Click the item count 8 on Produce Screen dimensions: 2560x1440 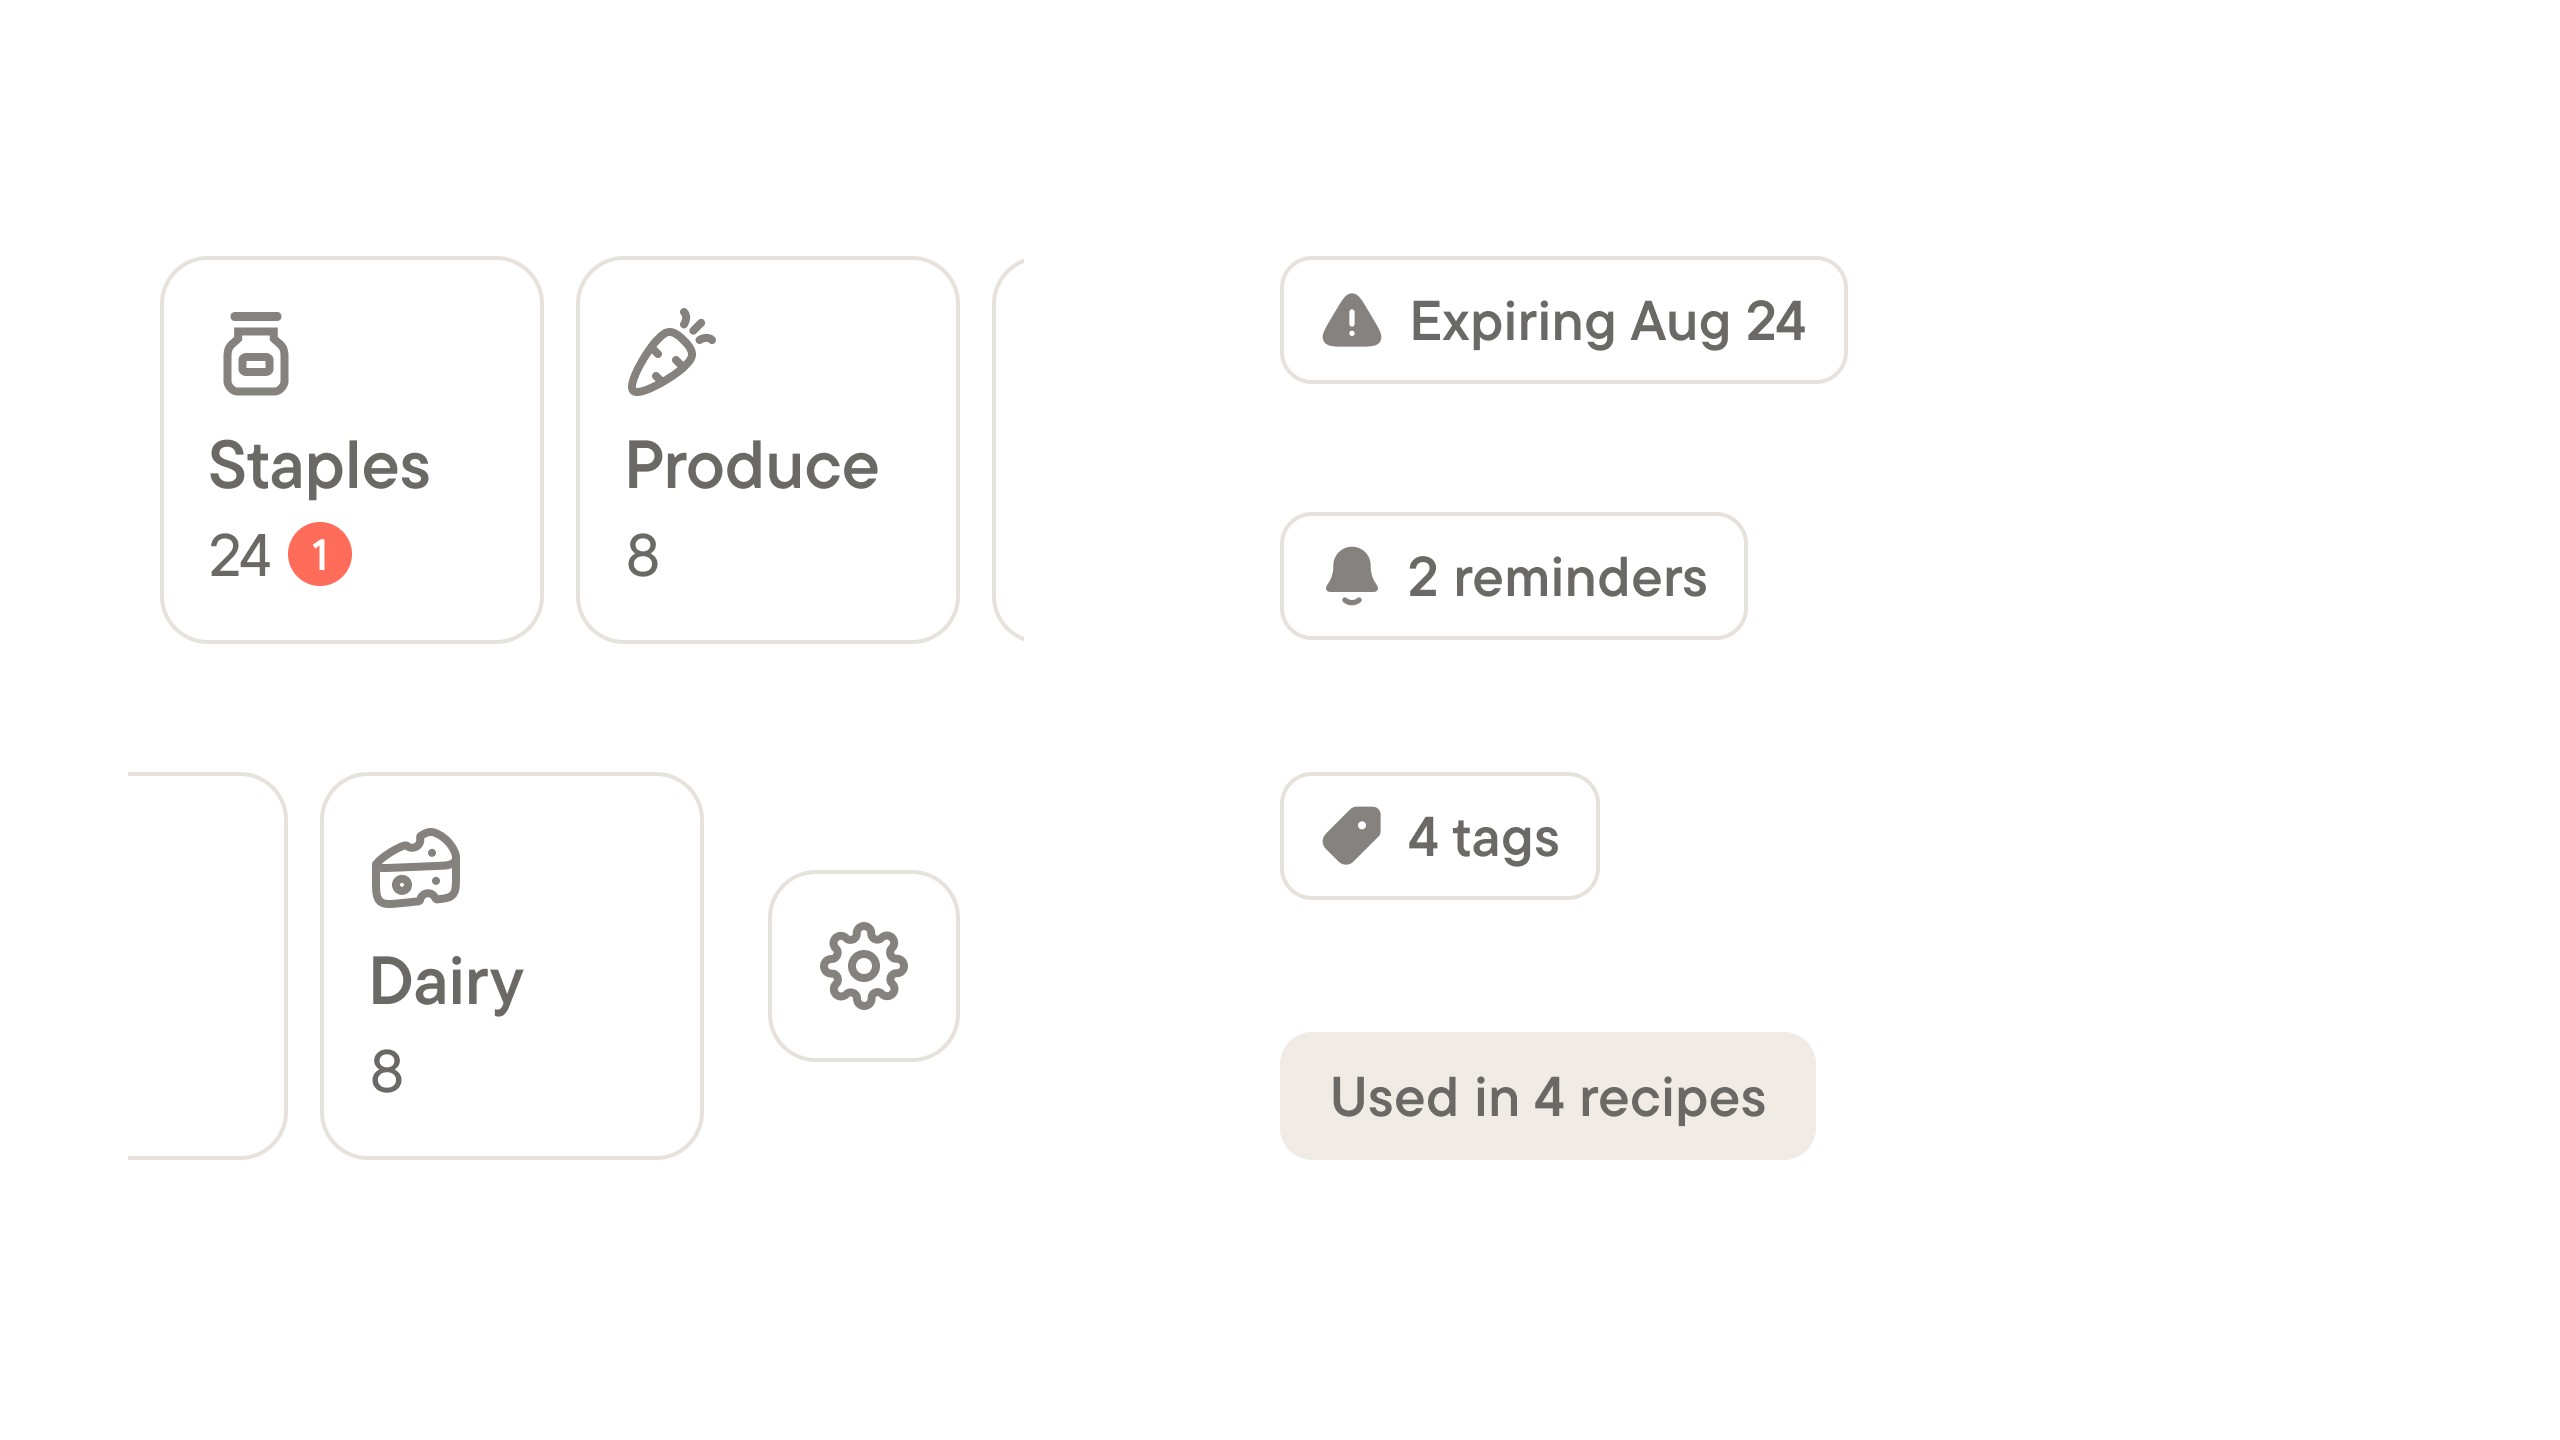(646, 557)
